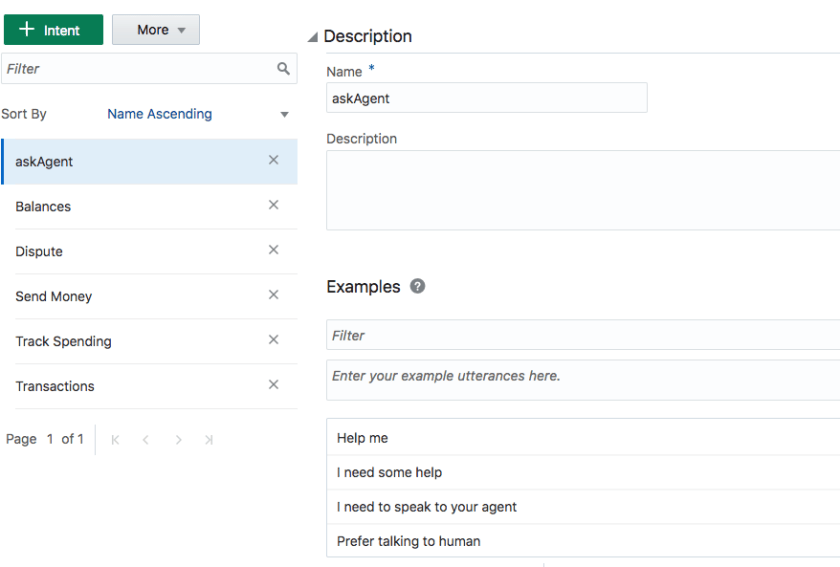Open the Examples help question mark icon
The image size is (840, 567).
(418, 286)
